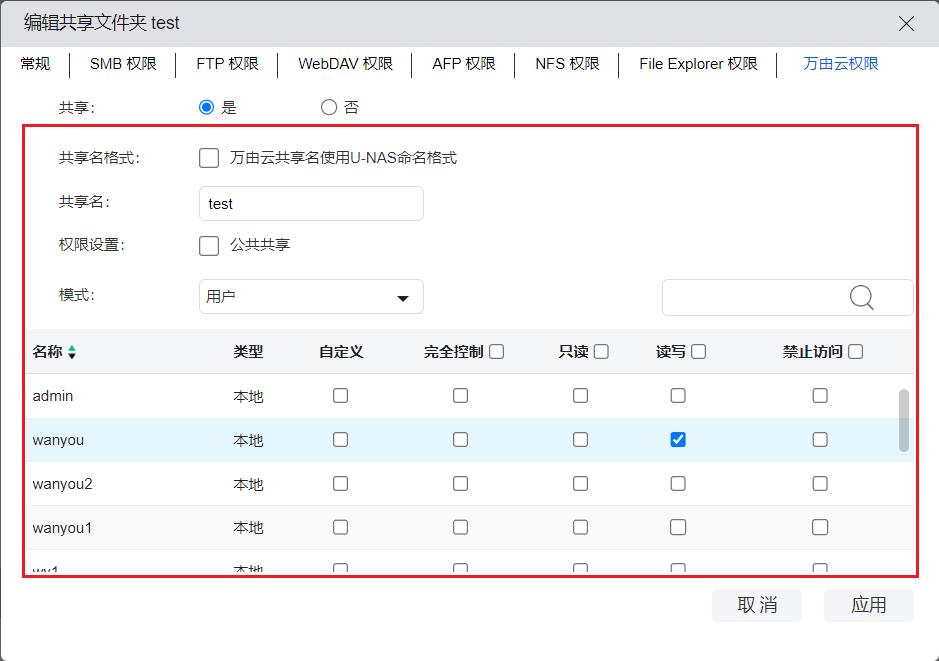Check 禁止访问 for wanyou2
Image resolution: width=939 pixels, height=661 pixels.
(820, 484)
